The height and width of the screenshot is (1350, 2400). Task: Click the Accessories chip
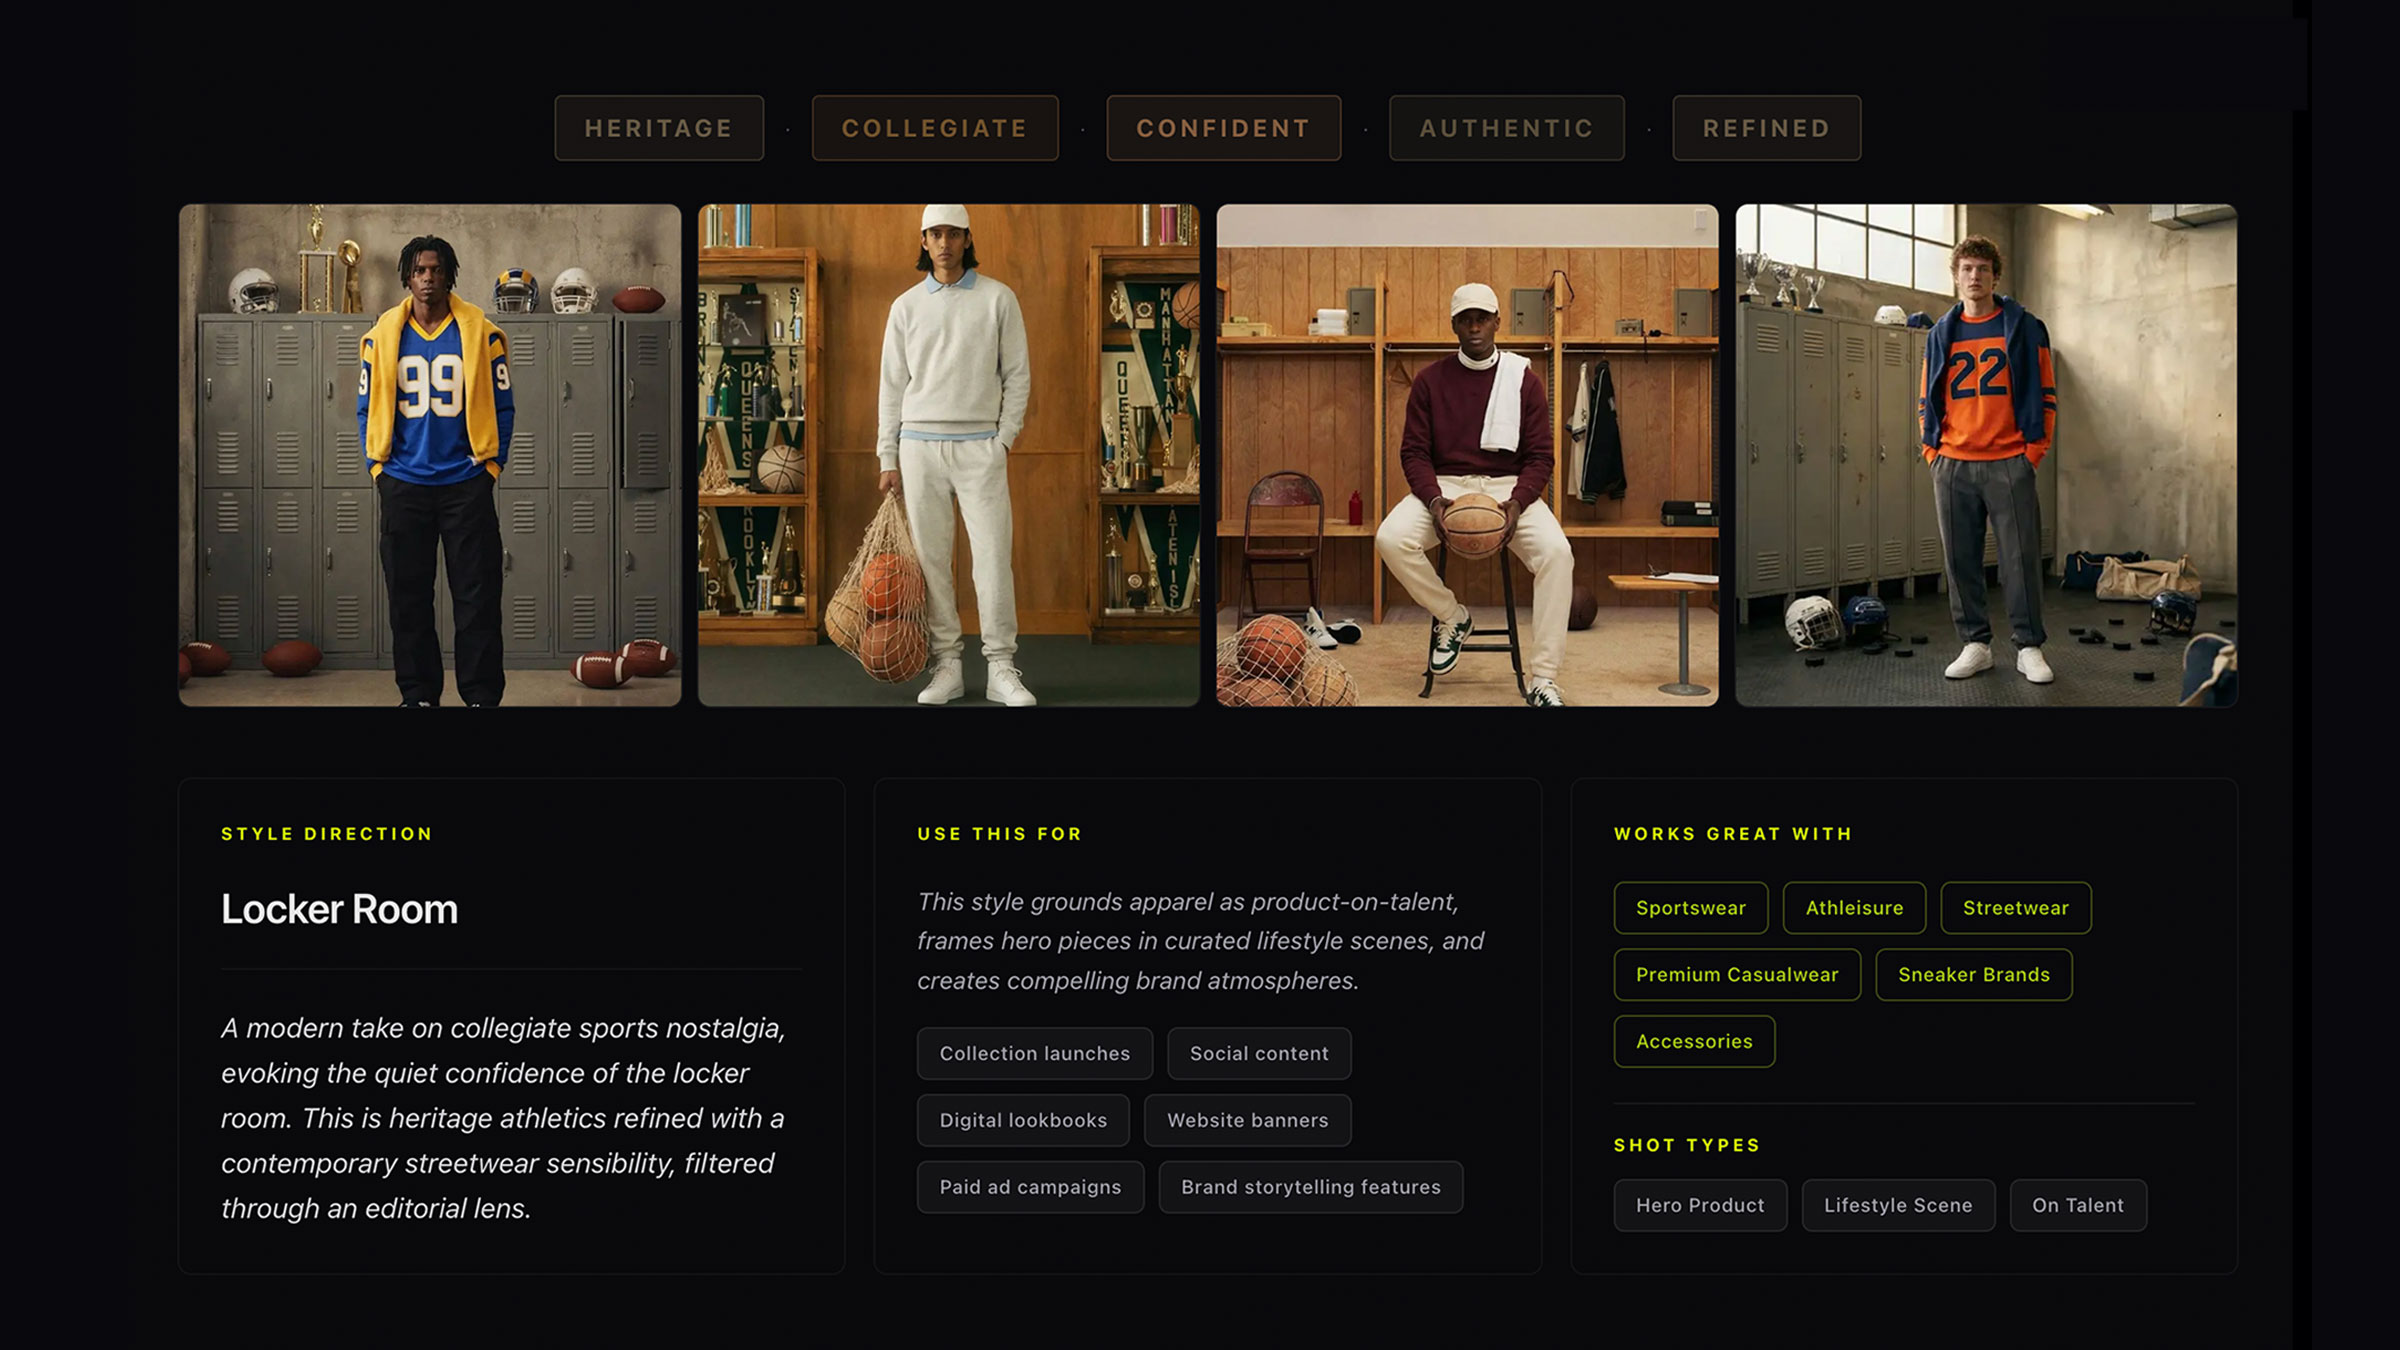pos(1695,1042)
